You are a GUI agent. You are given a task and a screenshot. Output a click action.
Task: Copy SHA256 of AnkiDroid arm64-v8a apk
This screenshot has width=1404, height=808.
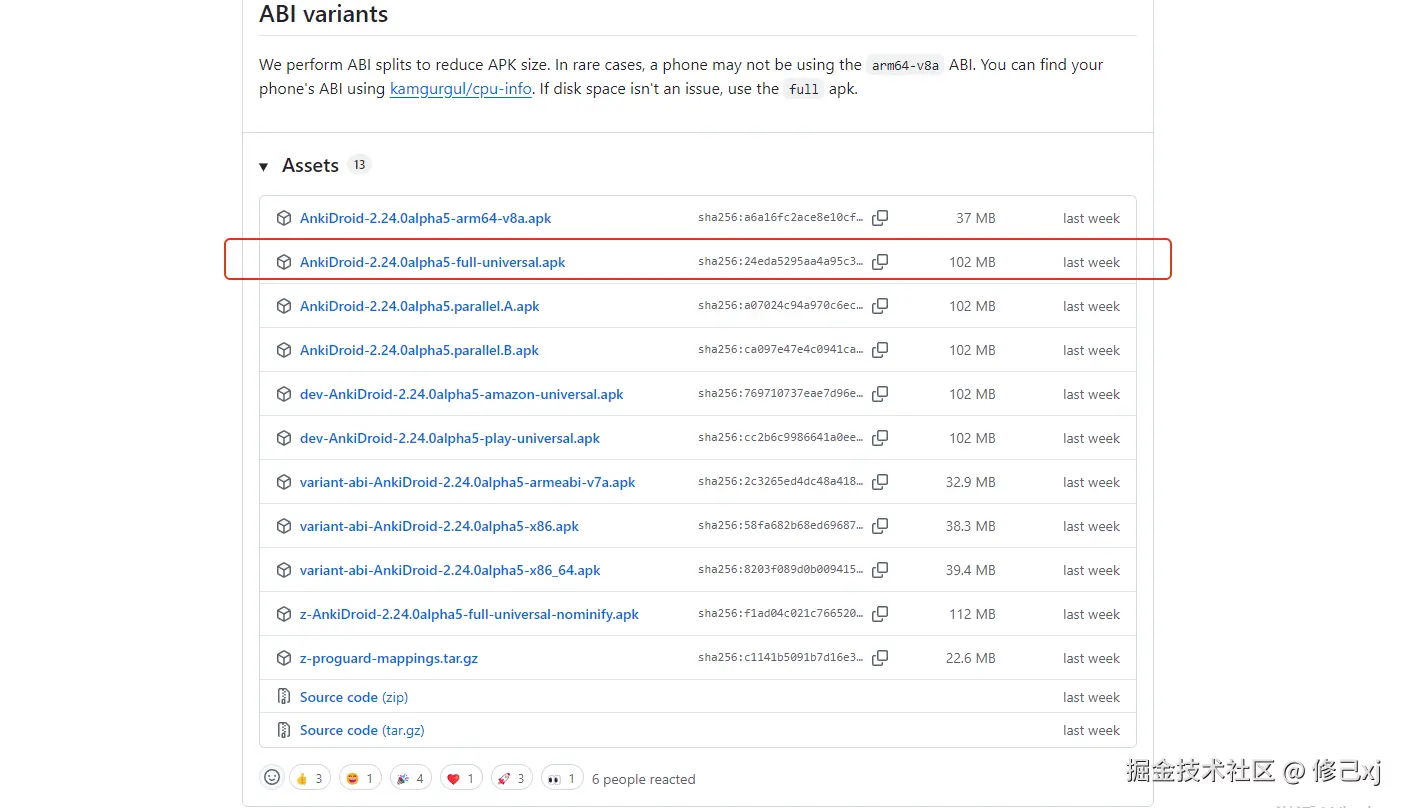880,218
